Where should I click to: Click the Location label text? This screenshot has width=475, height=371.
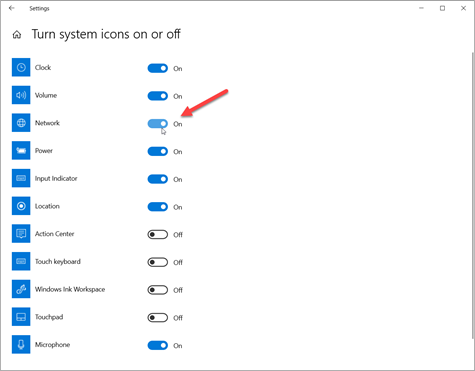pos(47,206)
